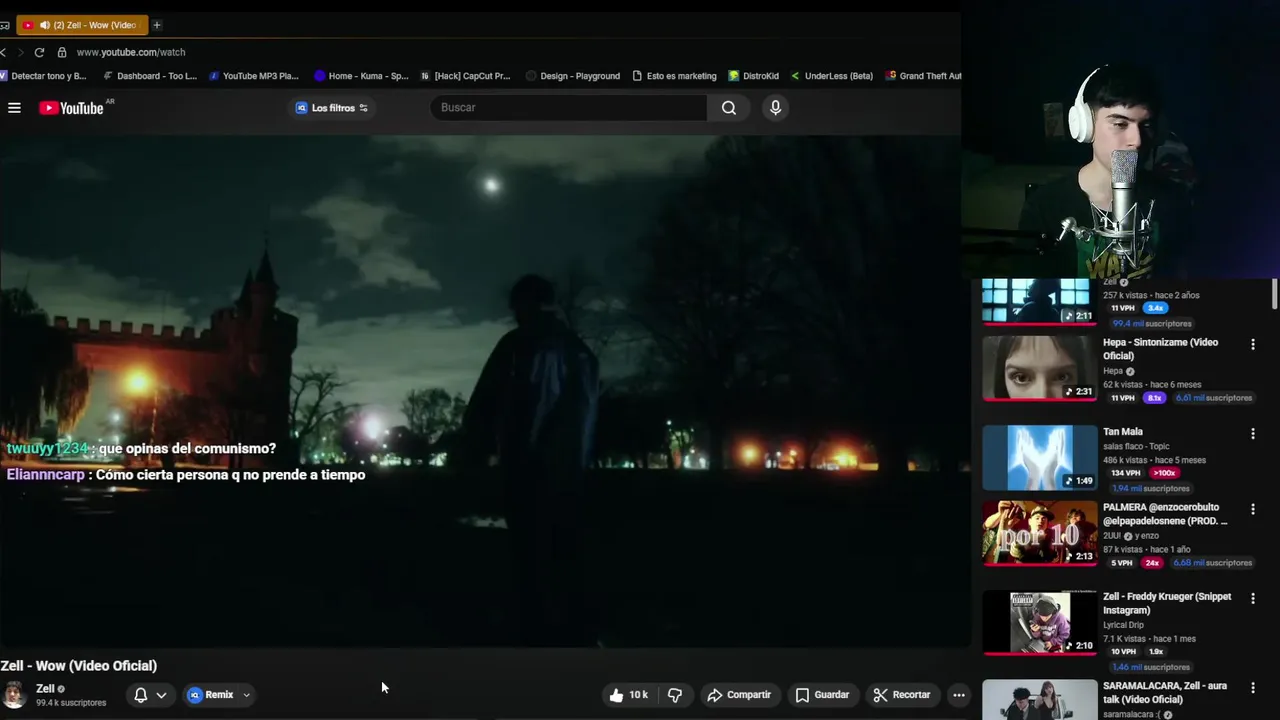Click the >100x badge on Tan Mala

point(1164,473)
